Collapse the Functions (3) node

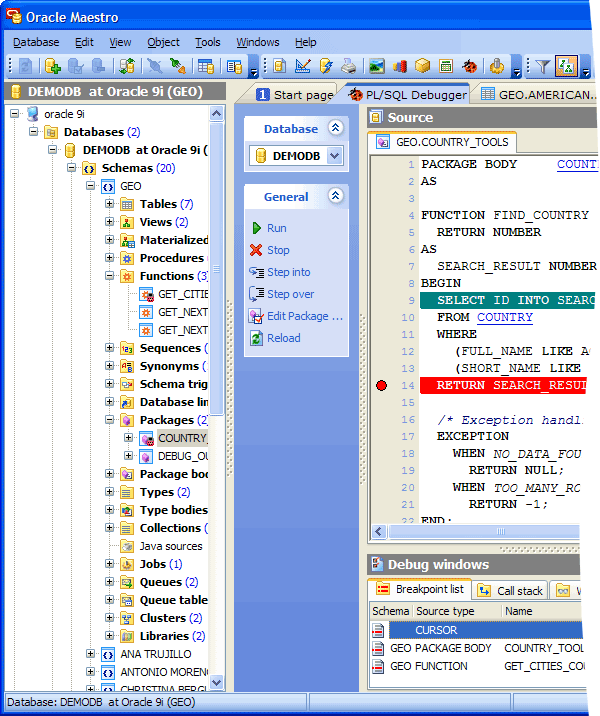pyautogui.click(x=110, y=276)
